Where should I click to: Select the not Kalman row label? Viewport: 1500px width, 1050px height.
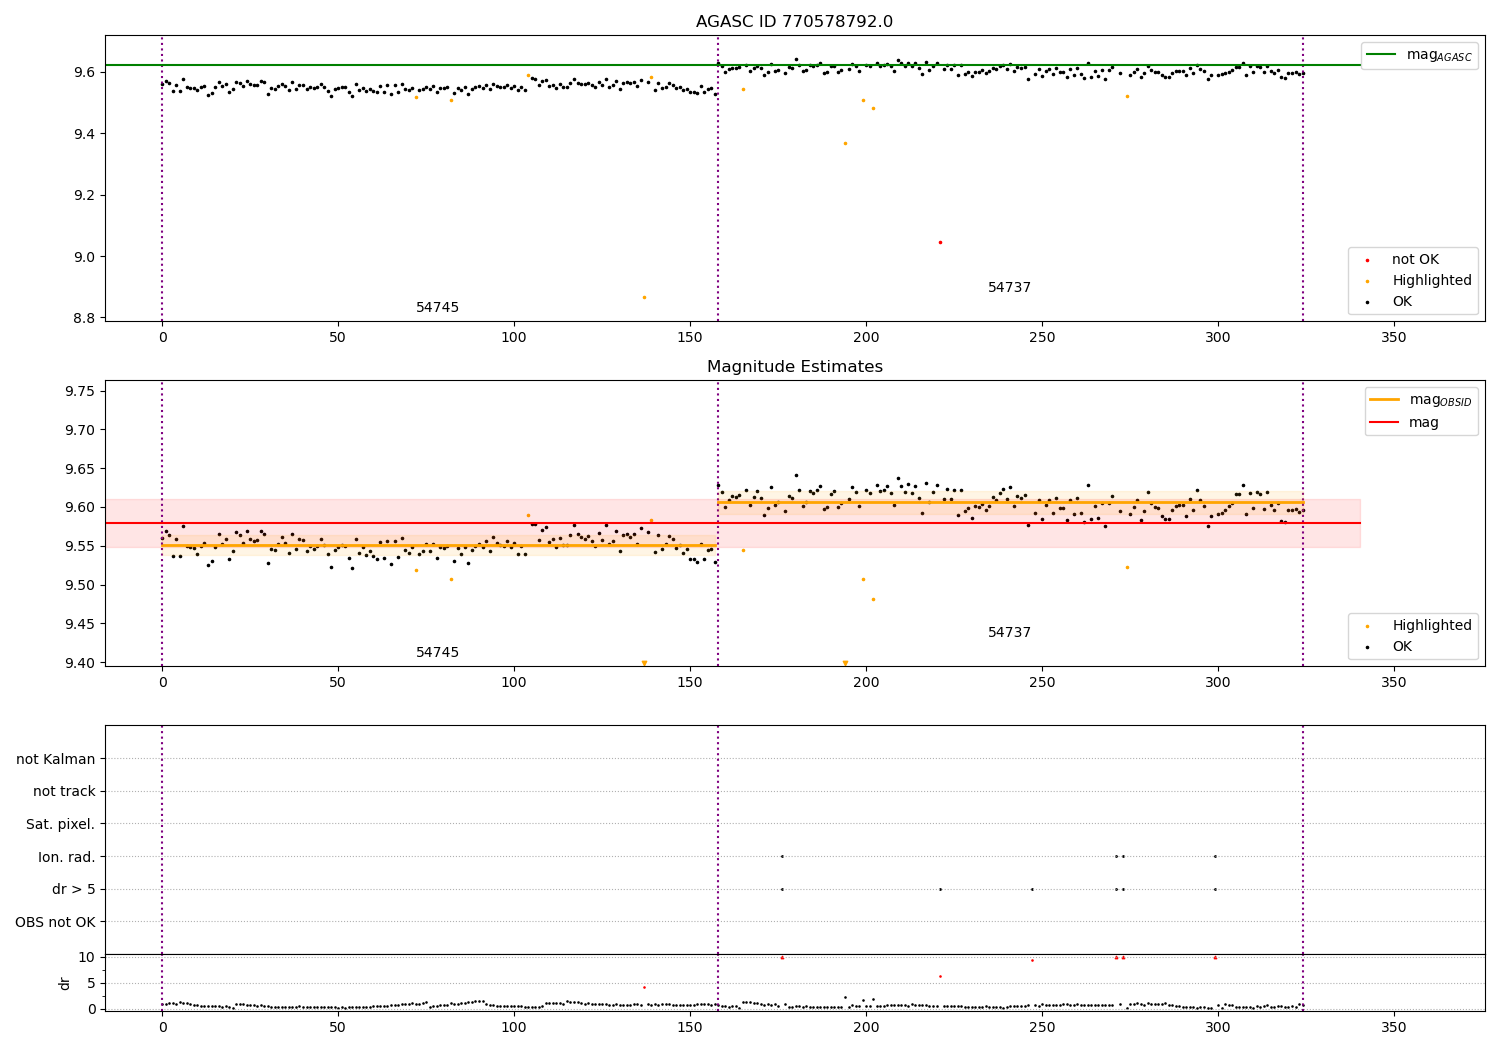click(x=56, y=759)
